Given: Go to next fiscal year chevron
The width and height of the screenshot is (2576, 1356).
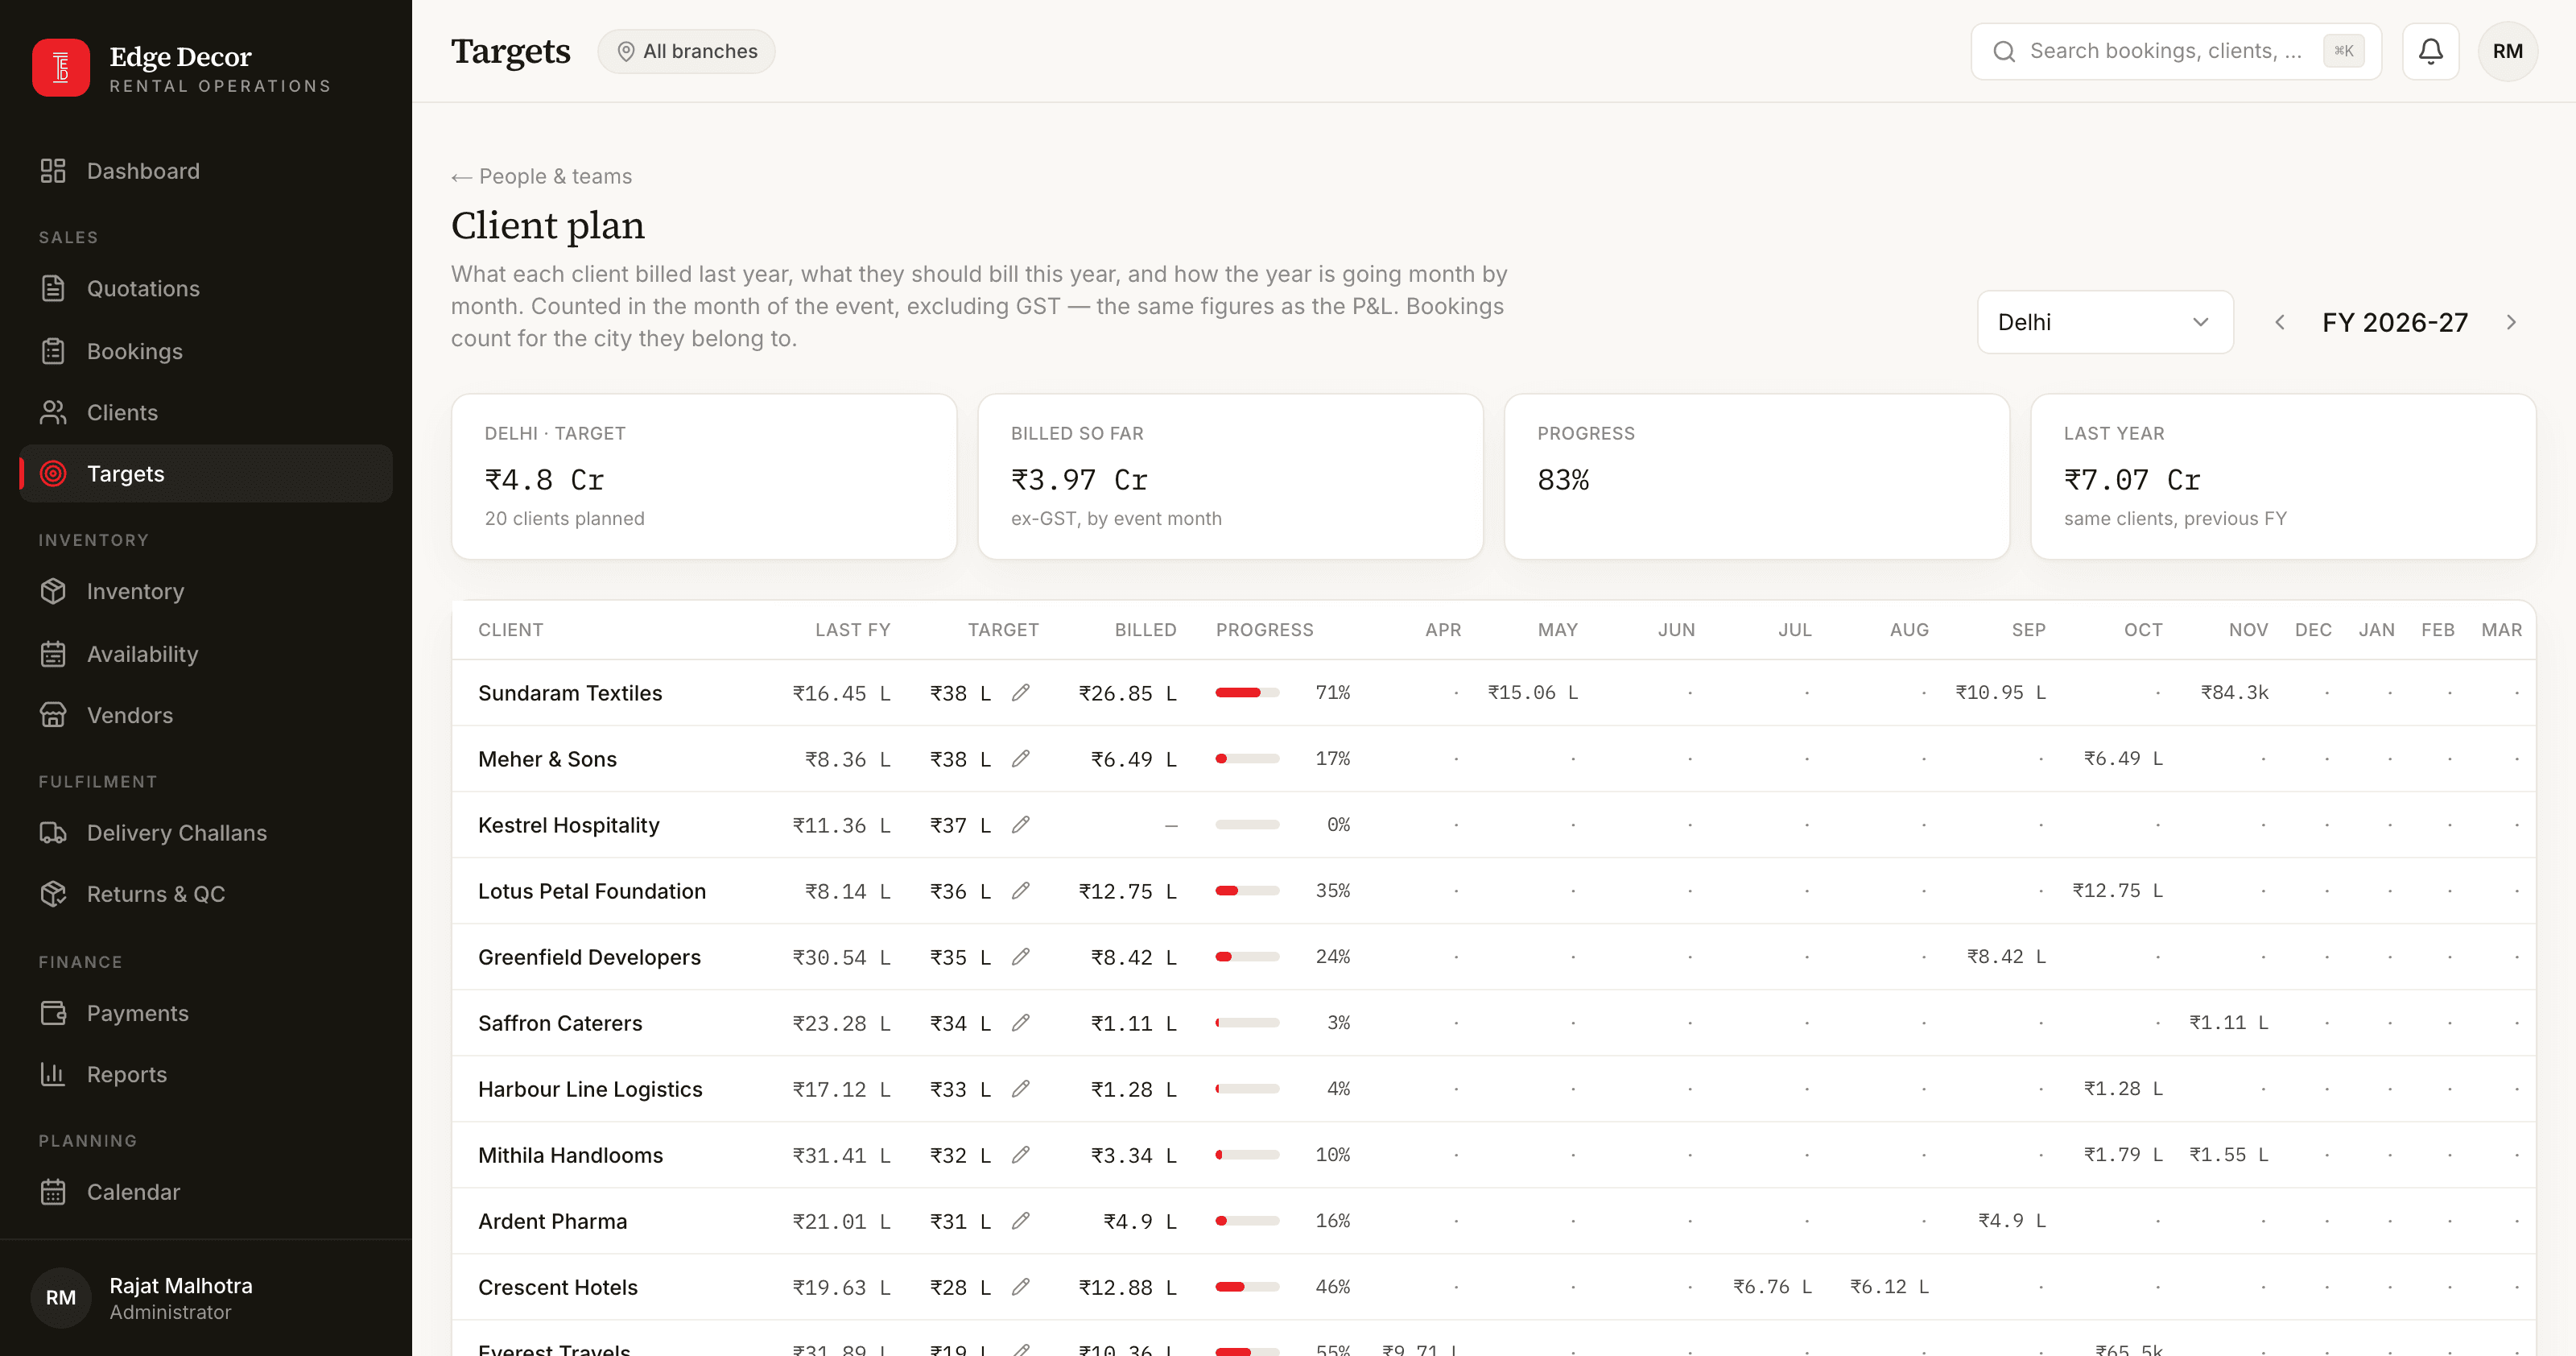Looking at the screenshot, I should (2511, 322).
